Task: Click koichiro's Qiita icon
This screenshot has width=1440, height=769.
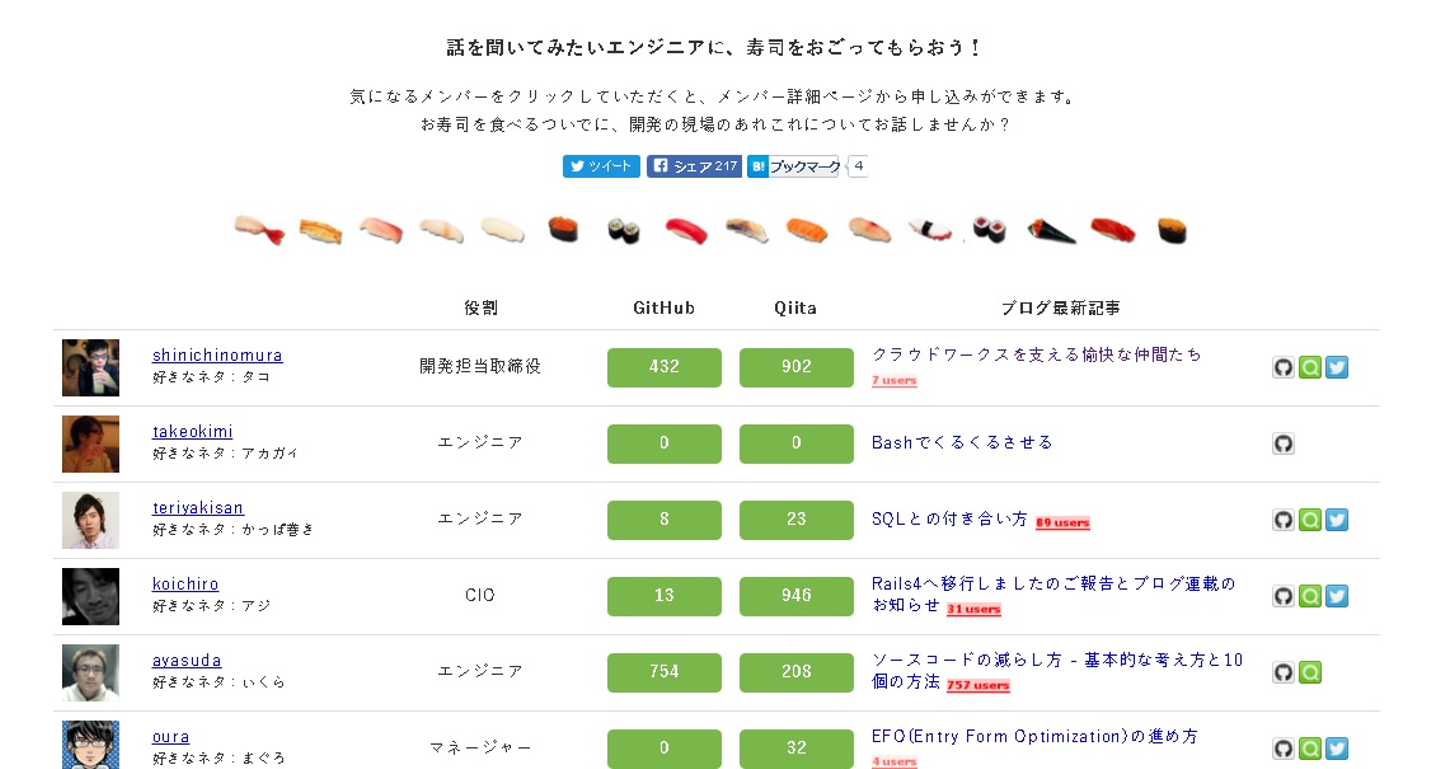Action: point(1310,596)
